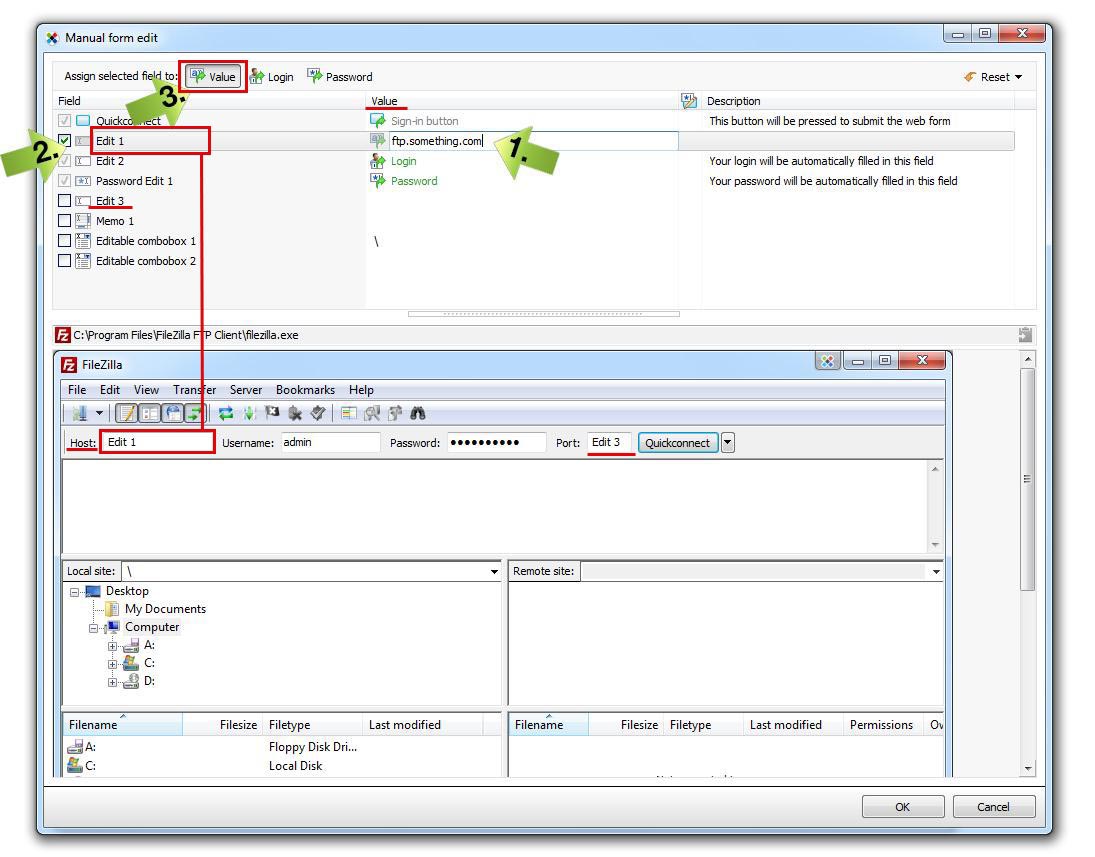Collapse the Desktop tree node
The height and width of the screenshot is (857, 1095).
pyautogui.click(x=74, y=592)
